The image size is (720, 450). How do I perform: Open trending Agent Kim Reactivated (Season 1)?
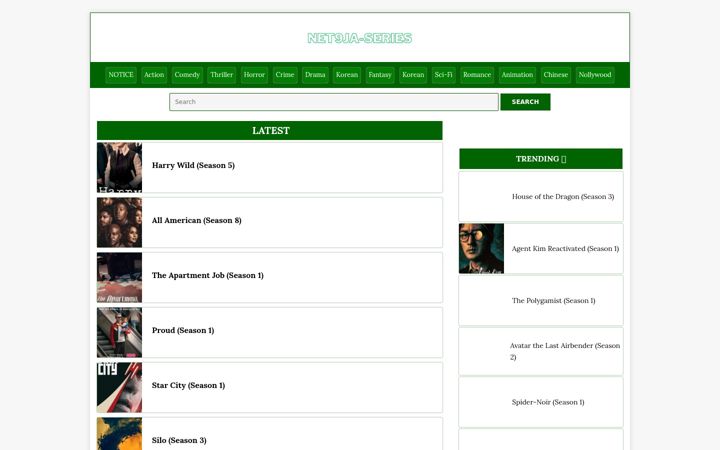[x=565, y=248]
